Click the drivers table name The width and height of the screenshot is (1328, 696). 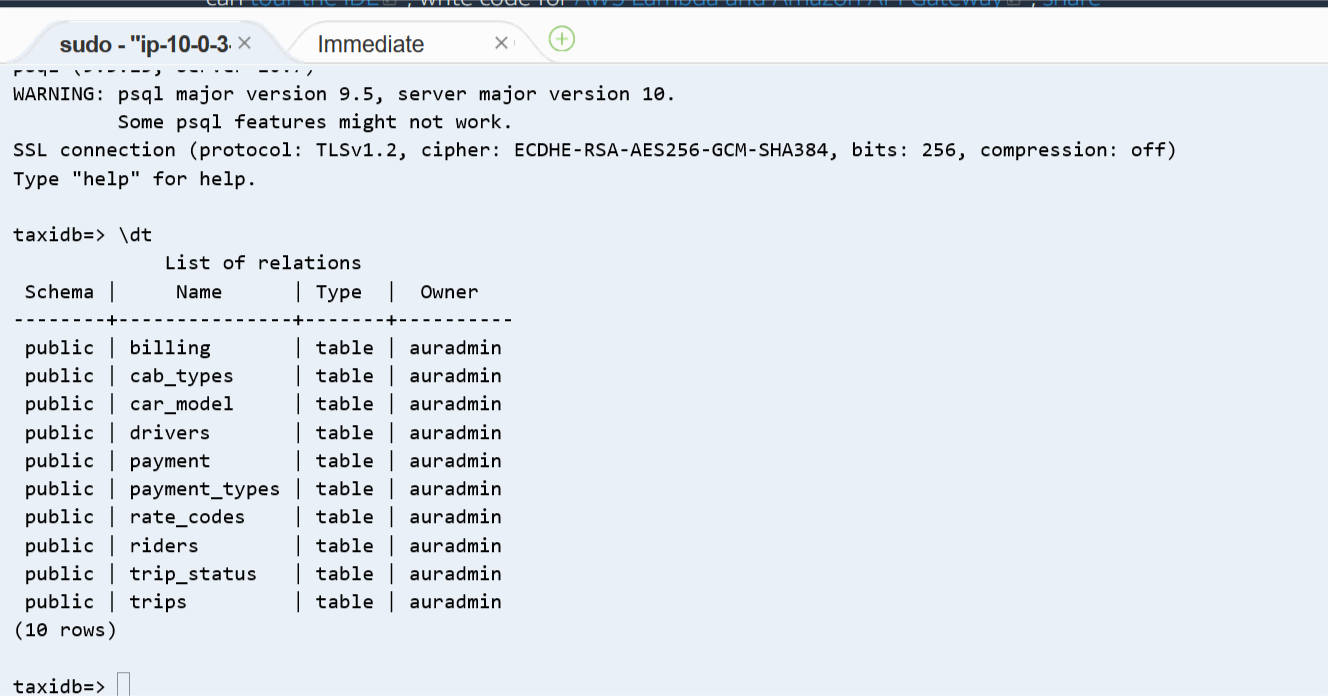point(170,433)
